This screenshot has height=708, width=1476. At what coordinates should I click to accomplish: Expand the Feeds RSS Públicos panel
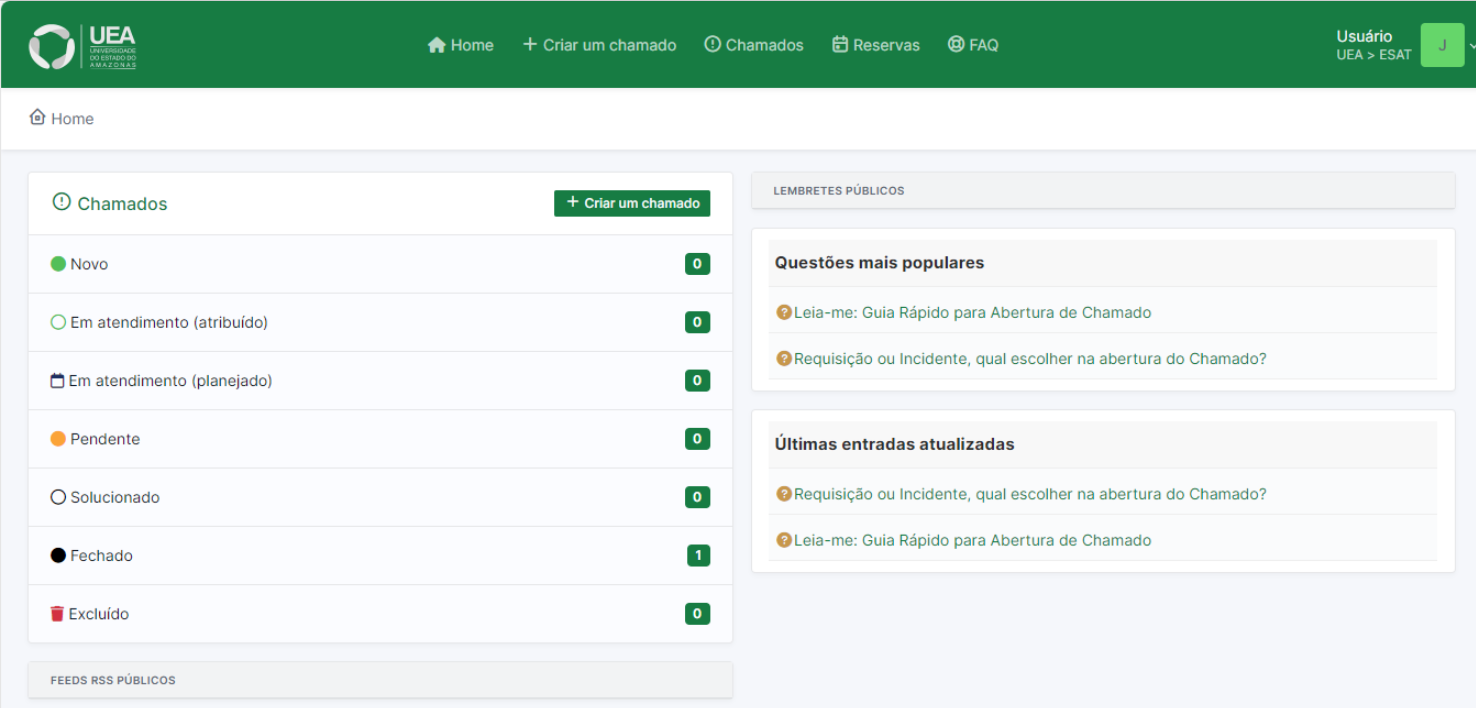coord(380,680)
